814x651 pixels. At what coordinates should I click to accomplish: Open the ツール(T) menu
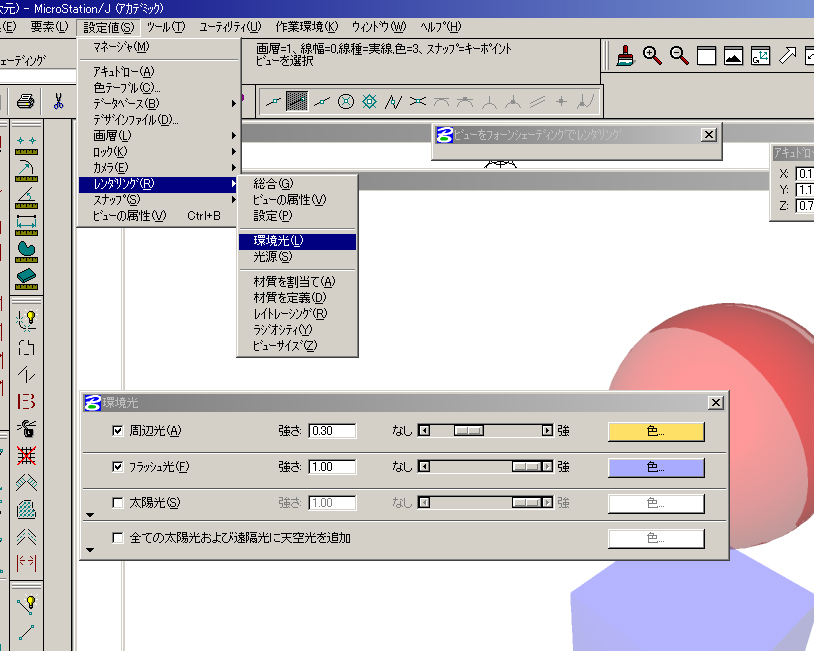coord(166,27)
